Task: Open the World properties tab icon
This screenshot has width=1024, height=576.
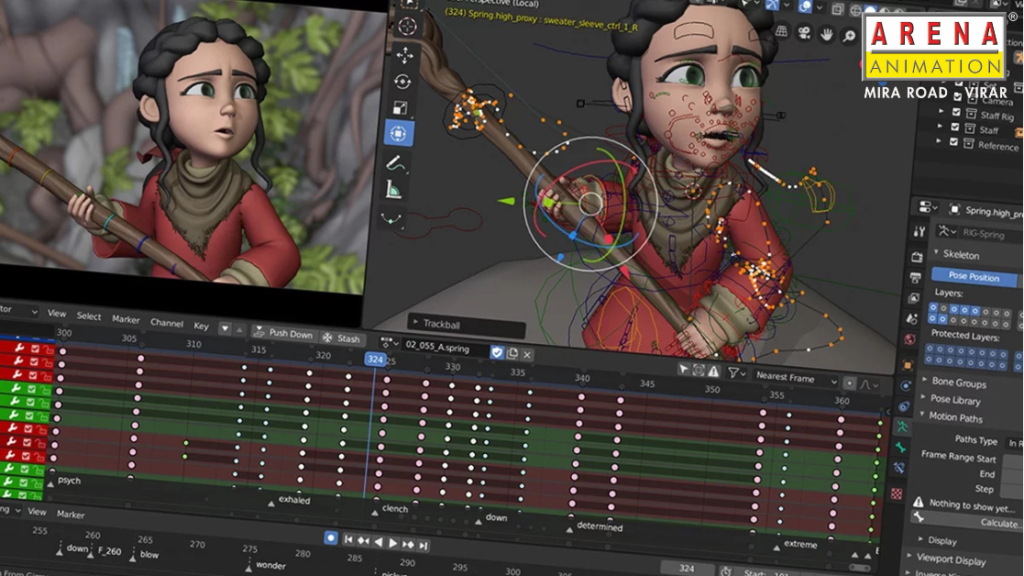Action: [910, 340]
